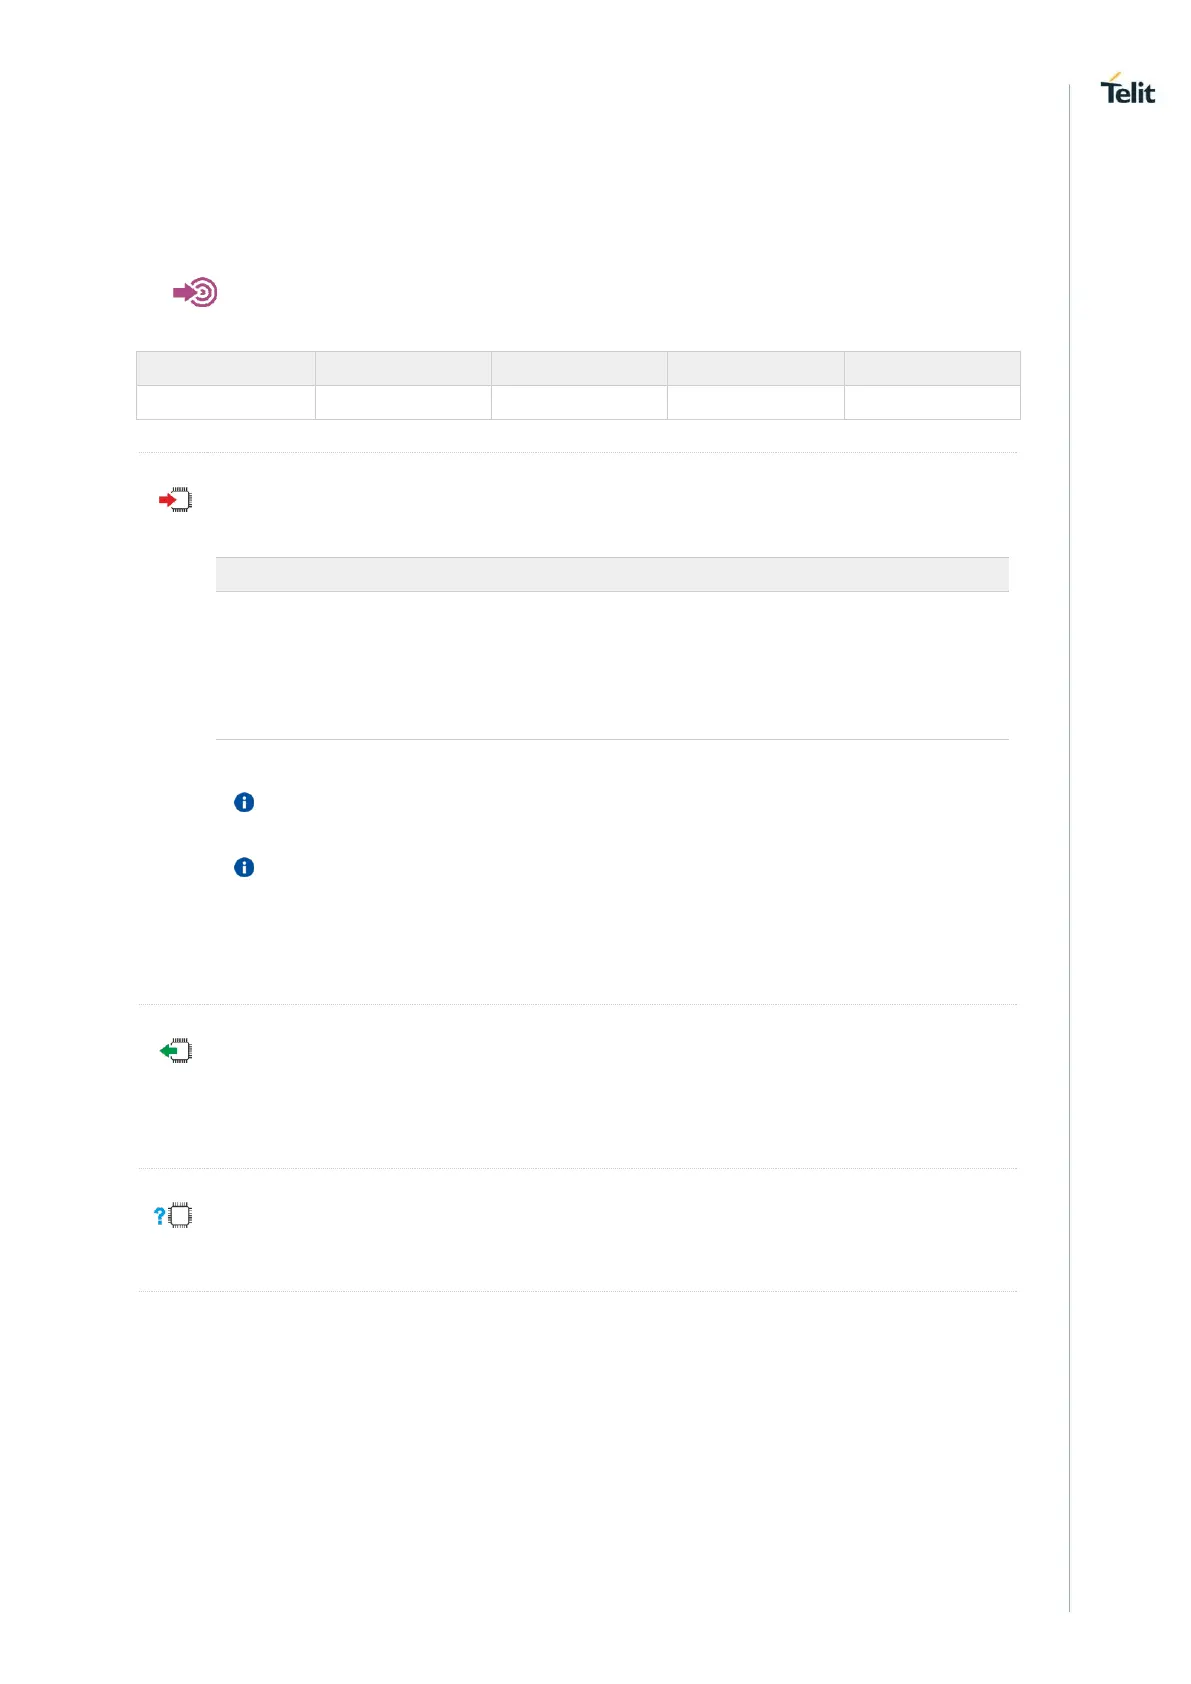Viewport: 1191px width, 1684px height.
Task: Click the fourth white cell in the five-column table
Action: pyautogui.click(x=756, y=402)
